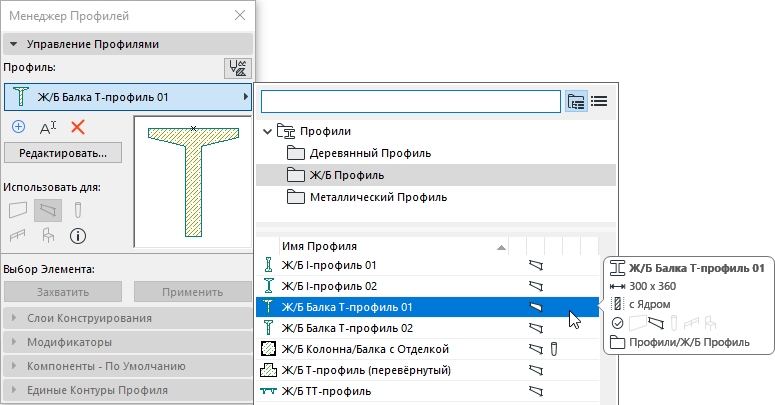Switch to flat list view icon
Viewport: 775px width, 405px height.
[599, 101]
